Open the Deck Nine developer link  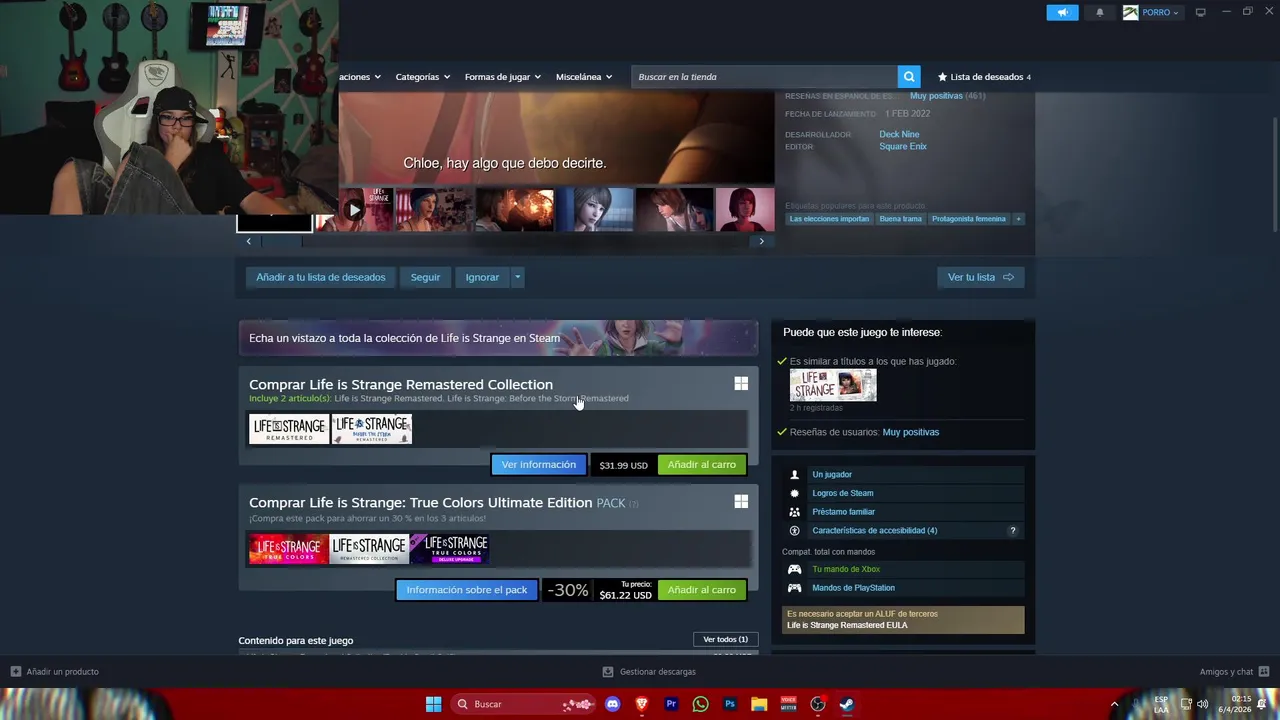coord(899,134)
